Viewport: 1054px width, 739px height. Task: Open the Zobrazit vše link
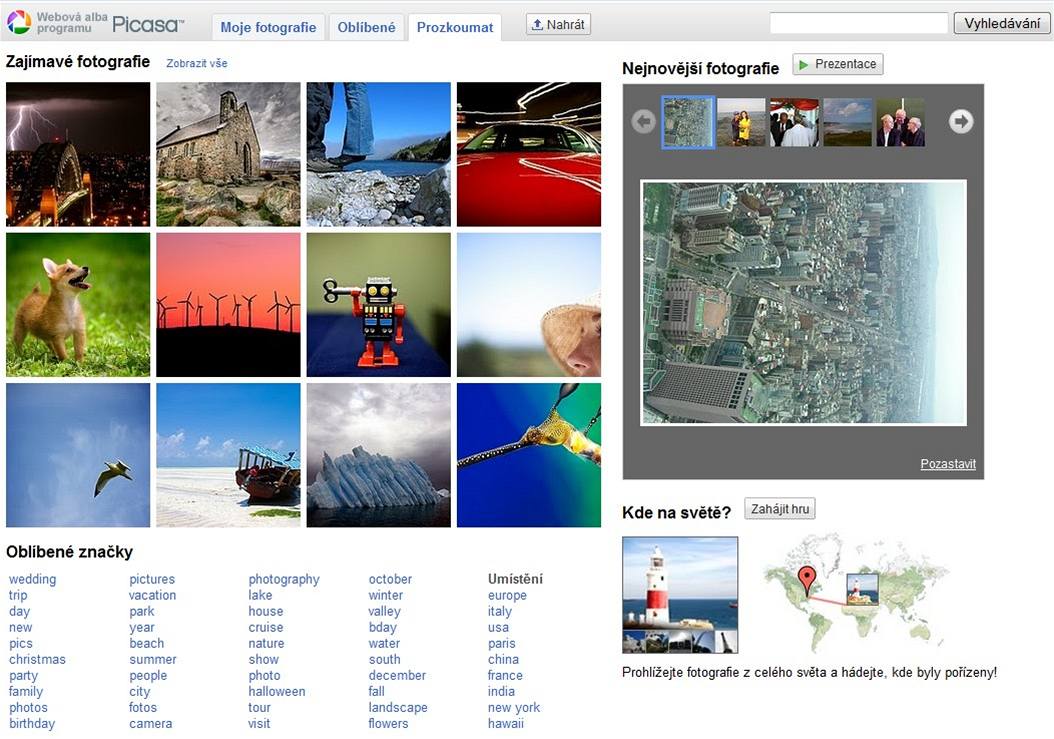[197, 63]
